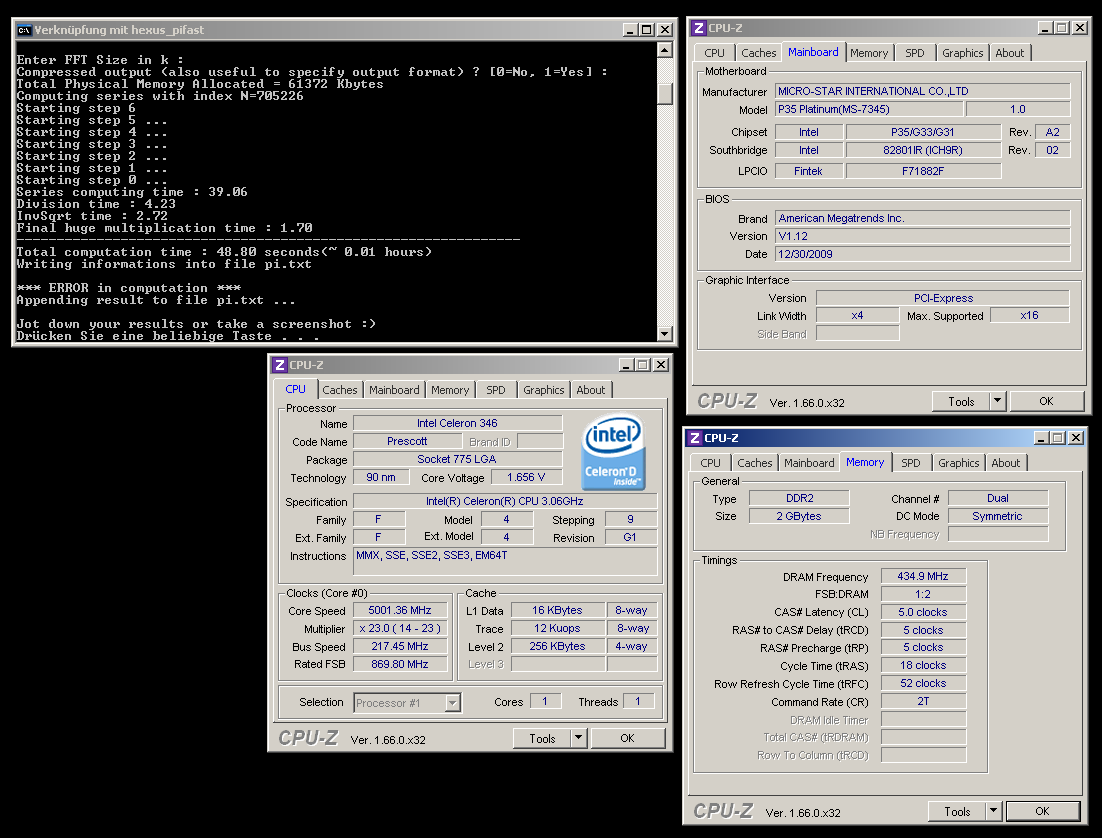This screenshot has height=838, width=1102.
Task: Click the Multiplier value 'x 23.0 ( 14 - 23 )'
Action: [x=399, y=628]
